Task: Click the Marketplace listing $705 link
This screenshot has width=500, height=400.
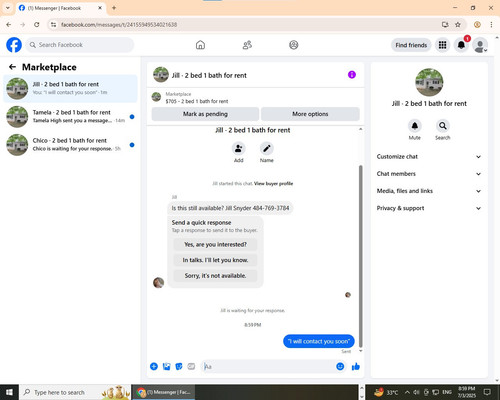Action: (197, 101)
